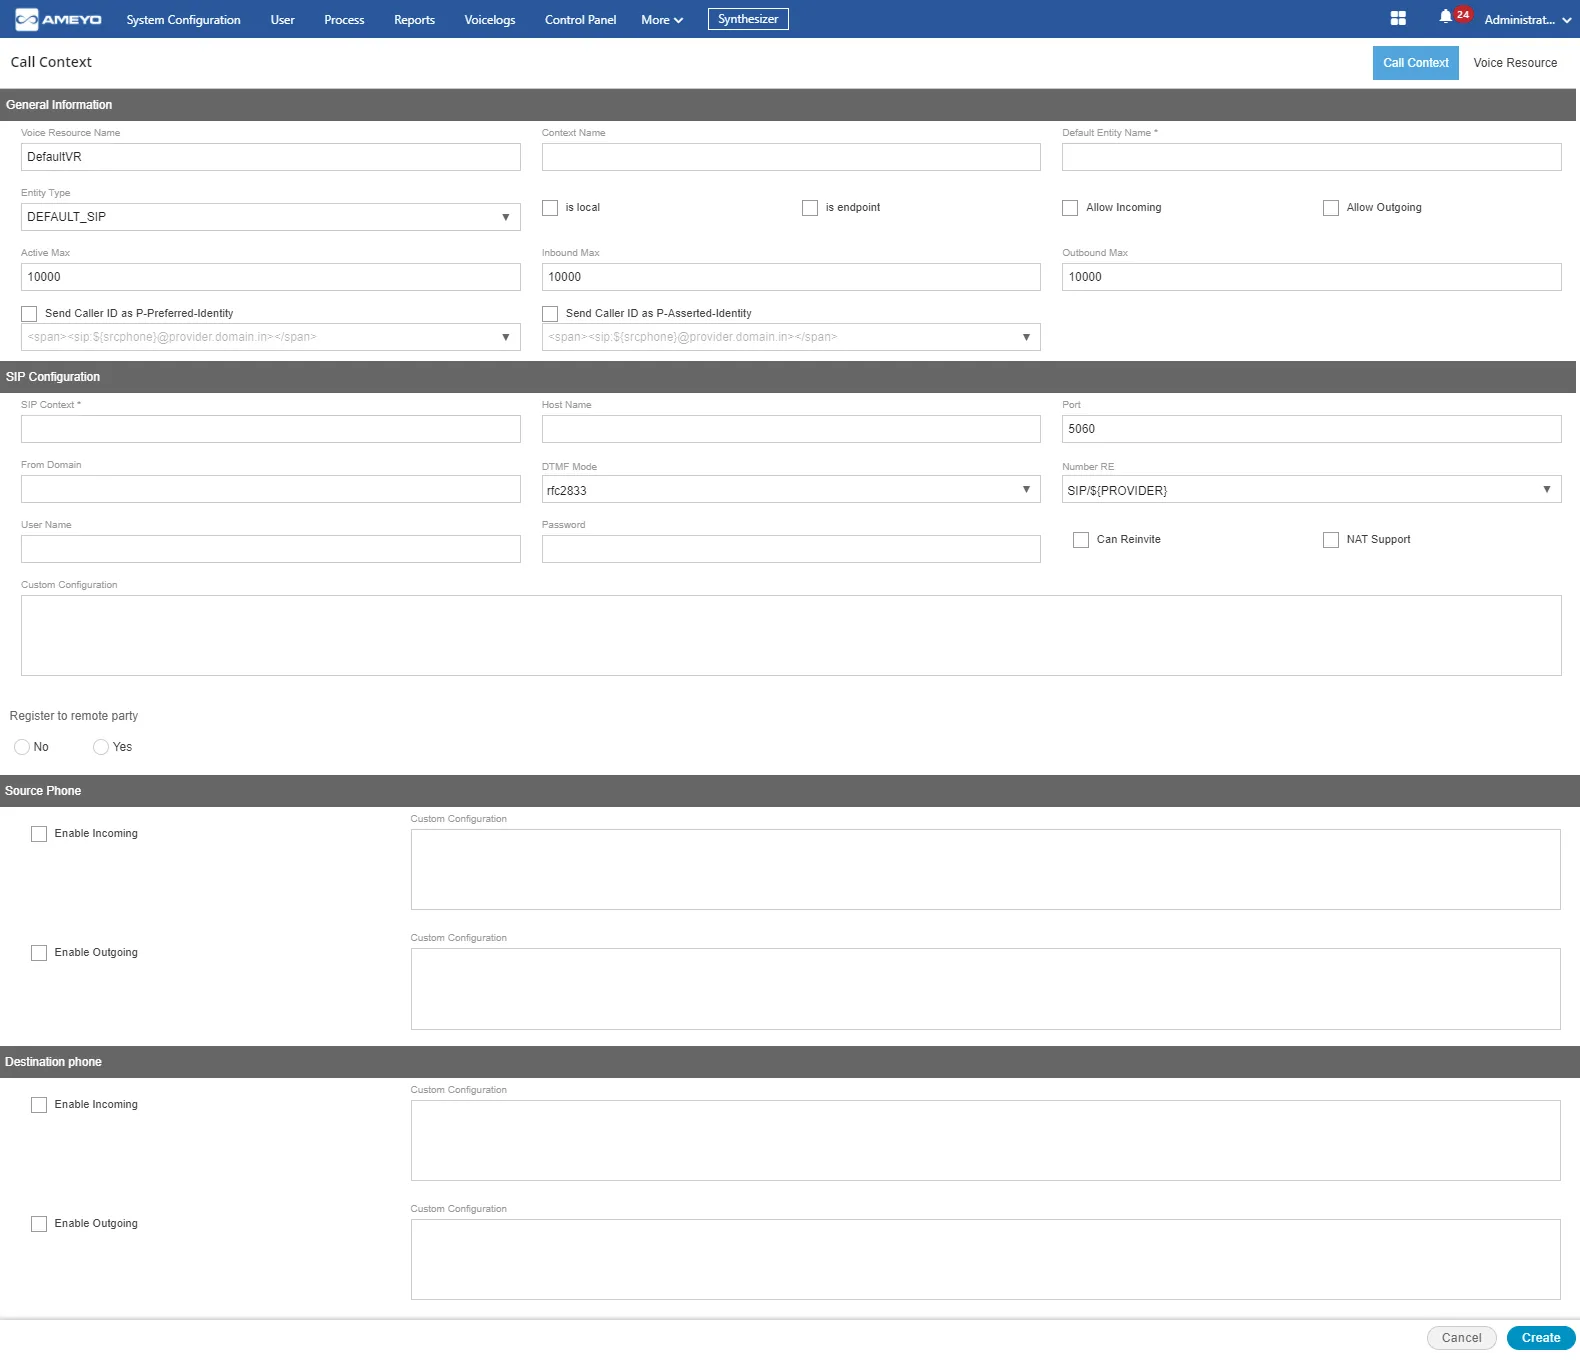The width and height of the screenshot is (1580, 1360).
Task: Toggle Send Caller ID as P-Preferred-Identity
Action: [29, 314]
